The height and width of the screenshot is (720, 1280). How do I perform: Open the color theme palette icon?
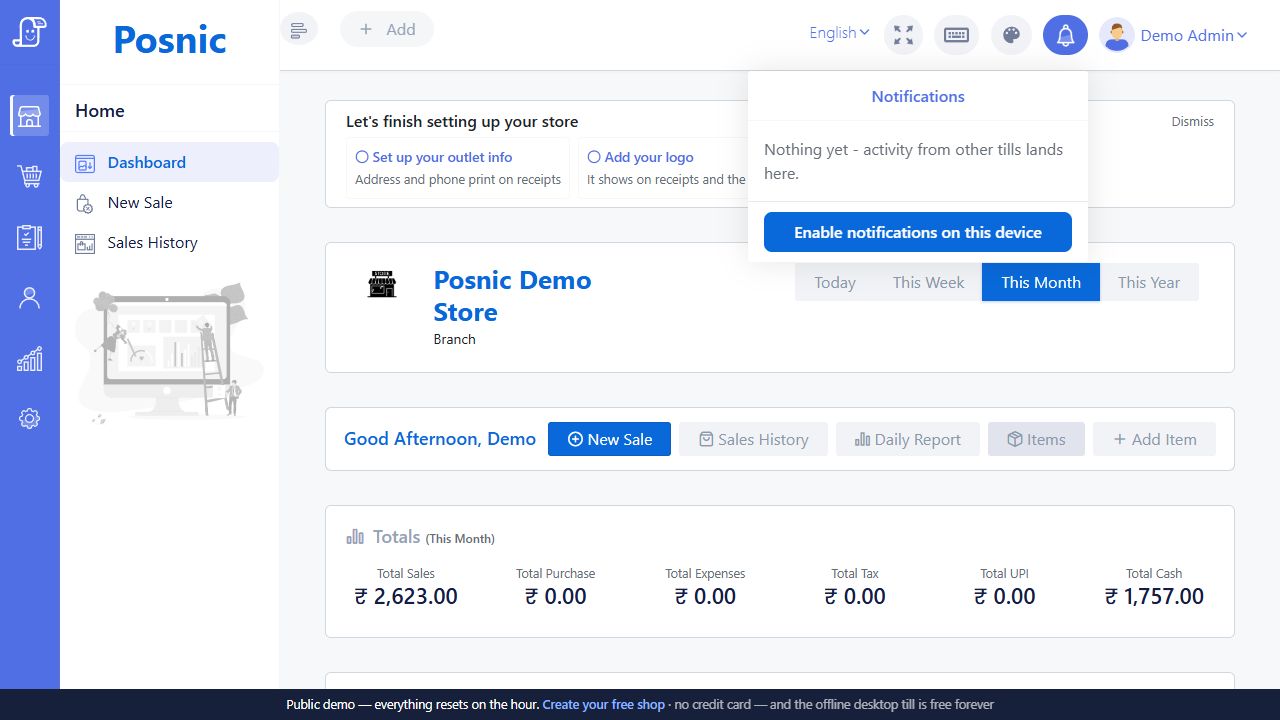pyautogui.click(x=1011, y=35)
